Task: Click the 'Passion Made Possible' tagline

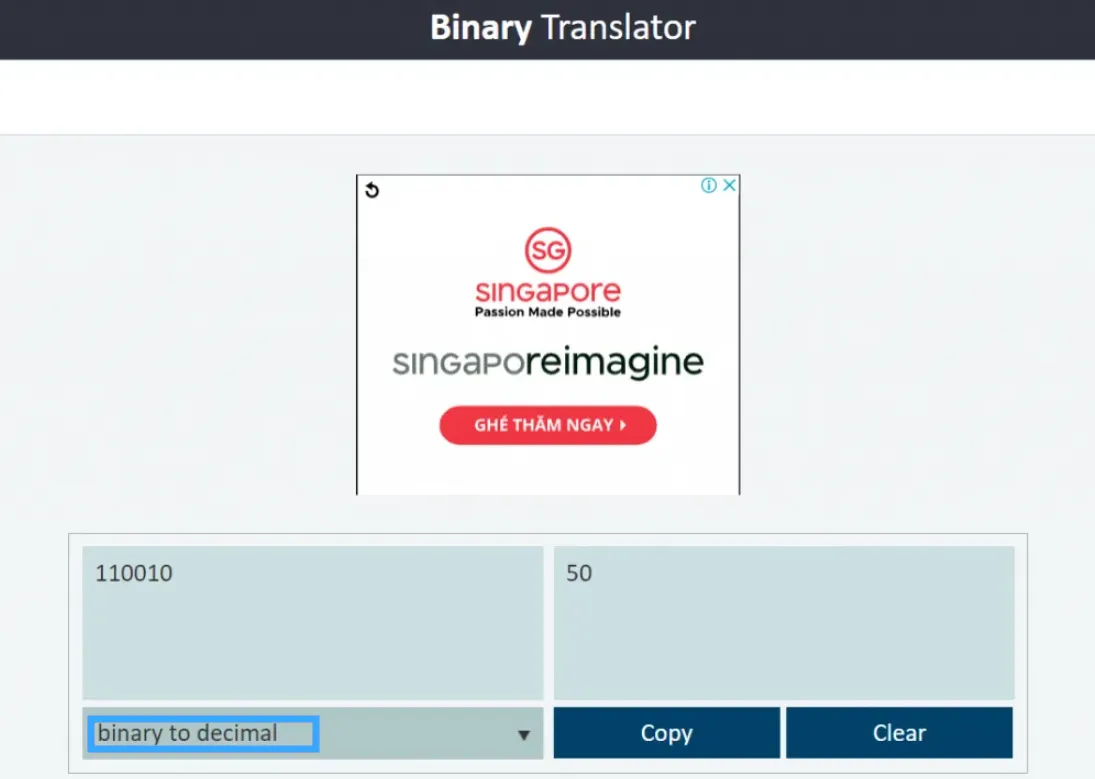Action: (x=548, y=312)
